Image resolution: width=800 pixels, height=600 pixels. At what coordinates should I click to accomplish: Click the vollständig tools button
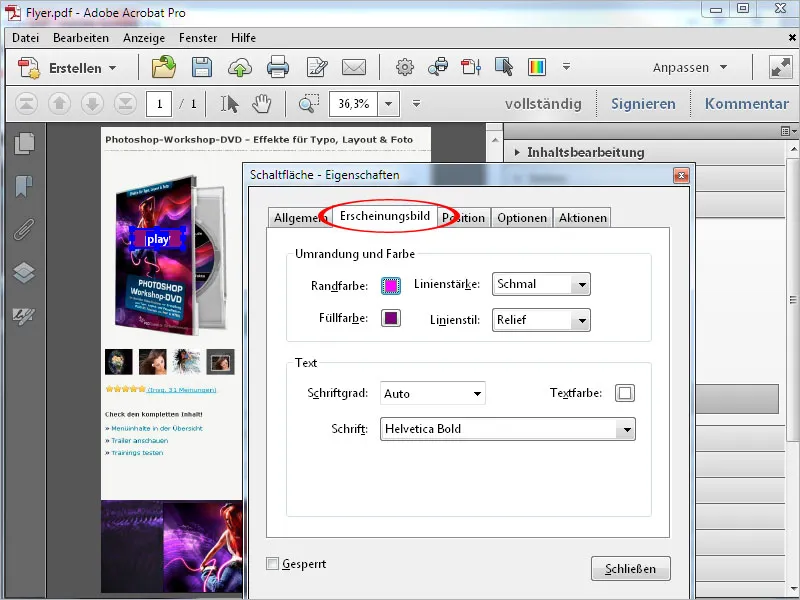(x=543, y=104)
